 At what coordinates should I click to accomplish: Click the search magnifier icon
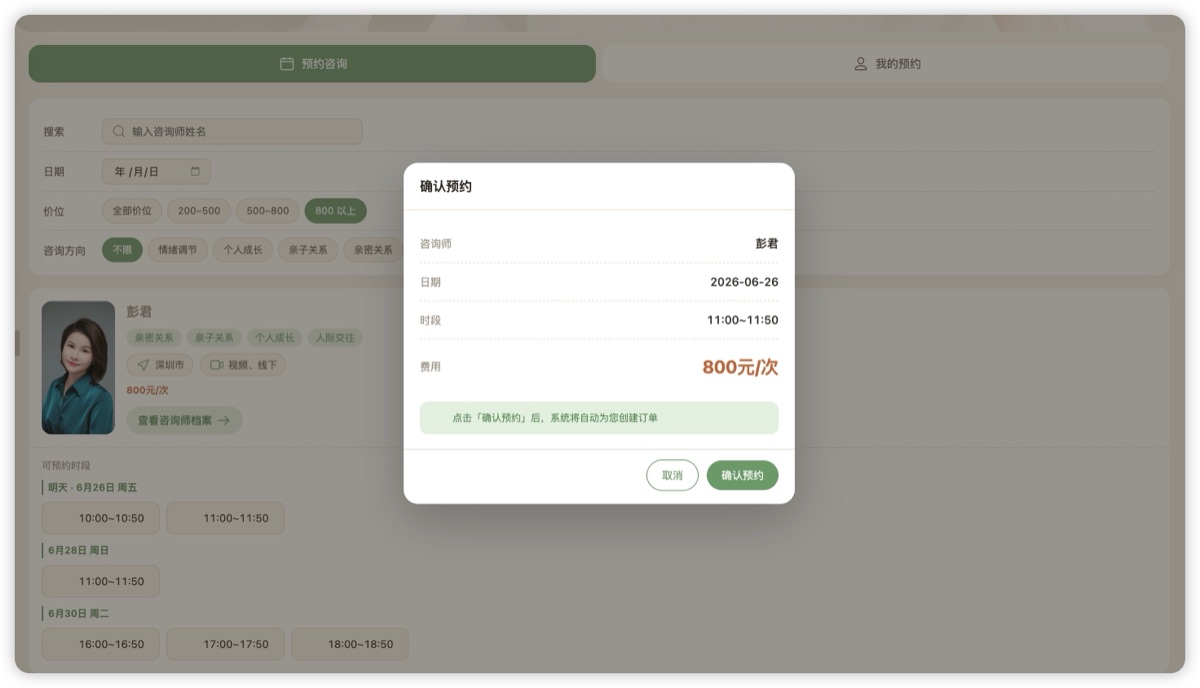tap(119, 131)
